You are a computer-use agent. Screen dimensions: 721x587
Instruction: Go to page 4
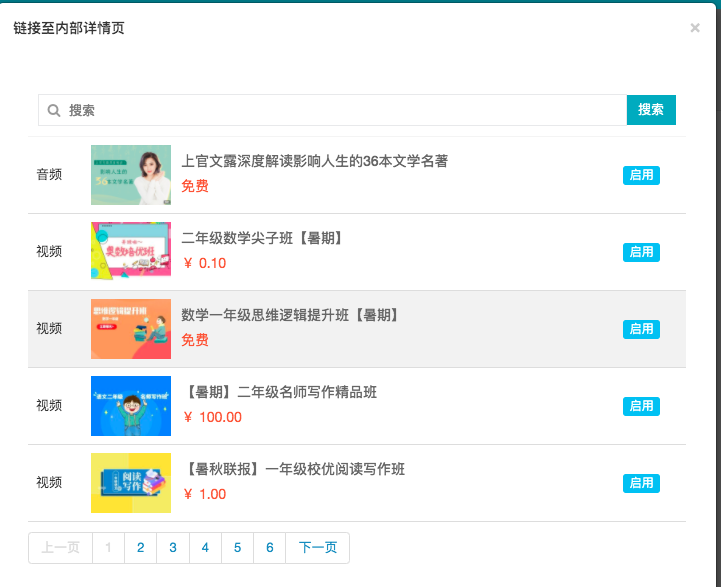click(x=205, y=548)
